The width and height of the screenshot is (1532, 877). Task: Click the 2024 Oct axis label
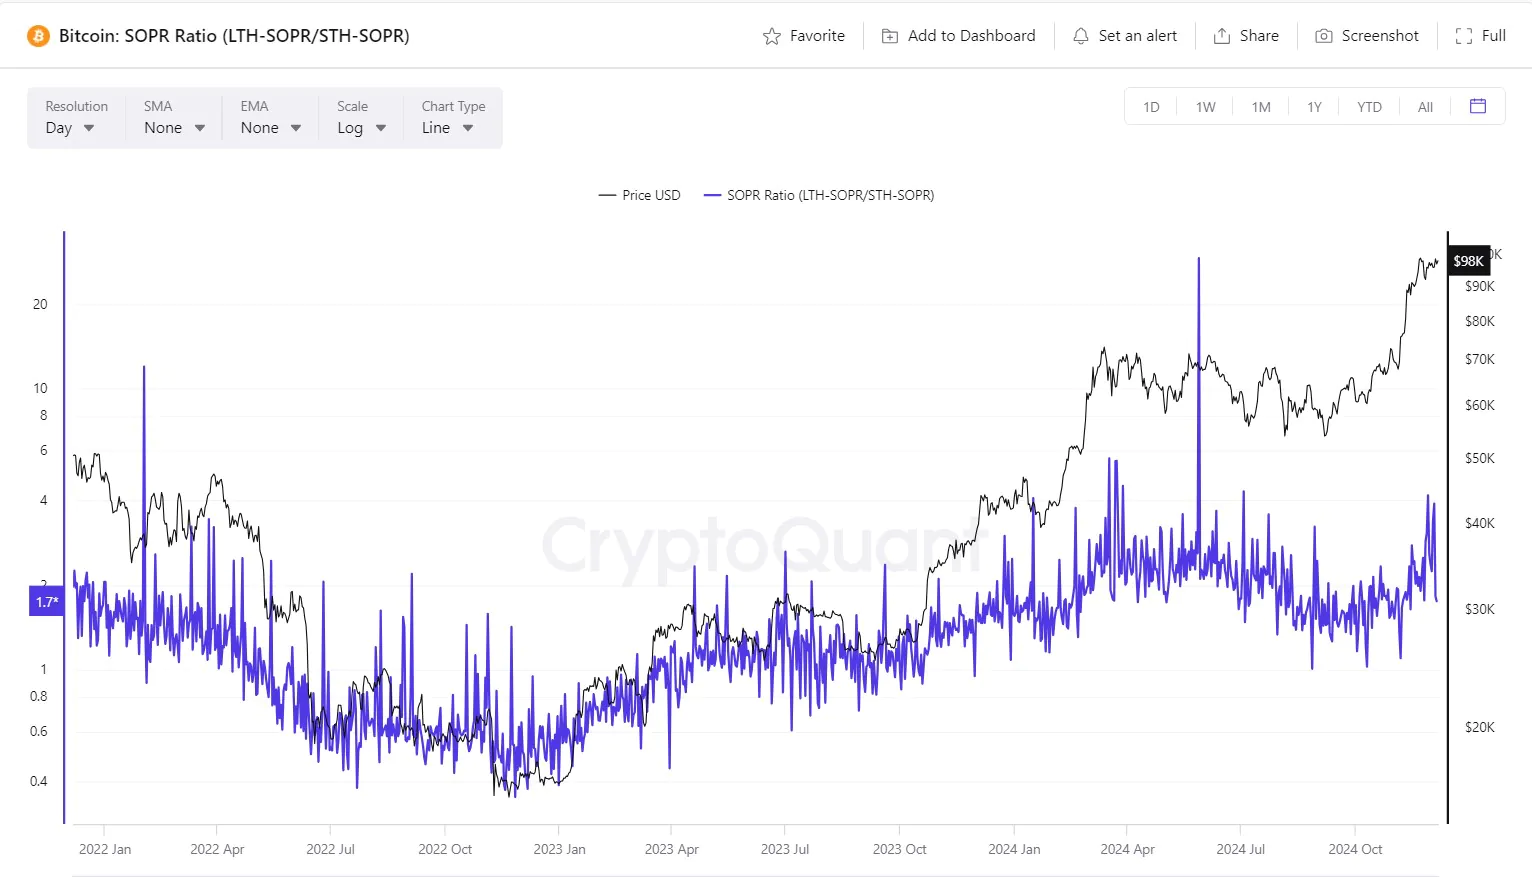[1355, 849]
